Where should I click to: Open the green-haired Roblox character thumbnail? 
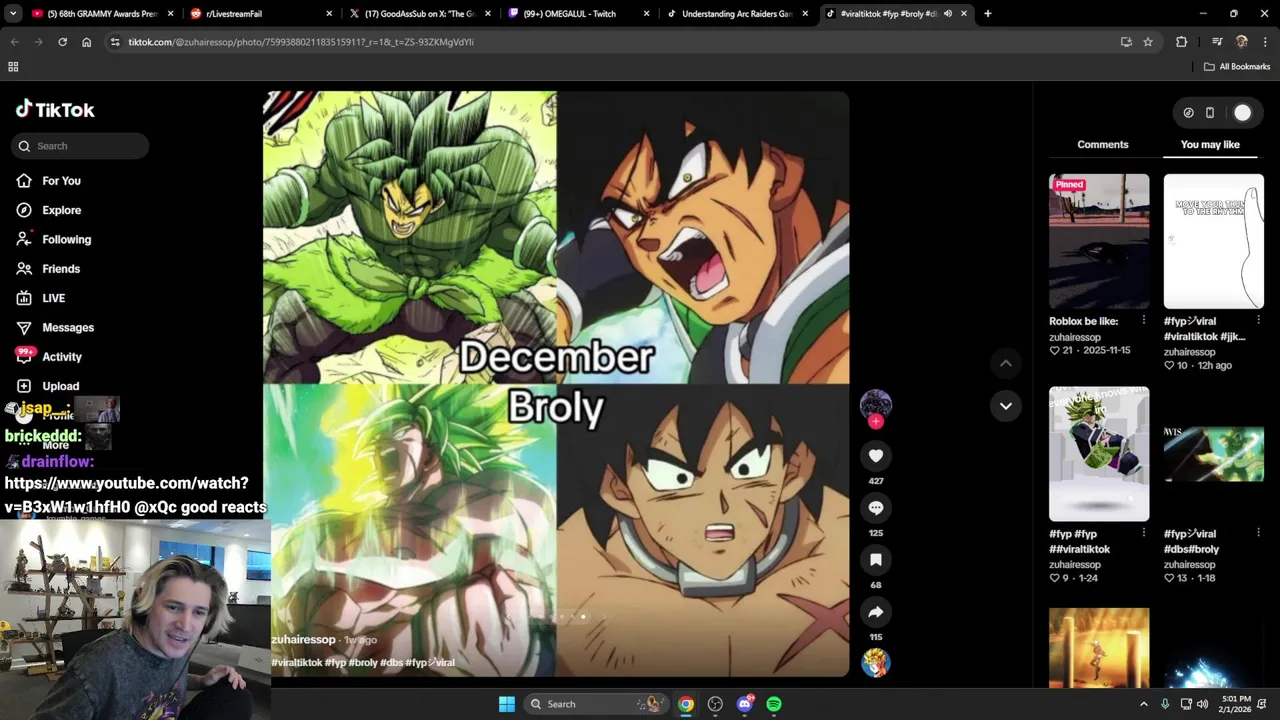(x=1099, y=454)
